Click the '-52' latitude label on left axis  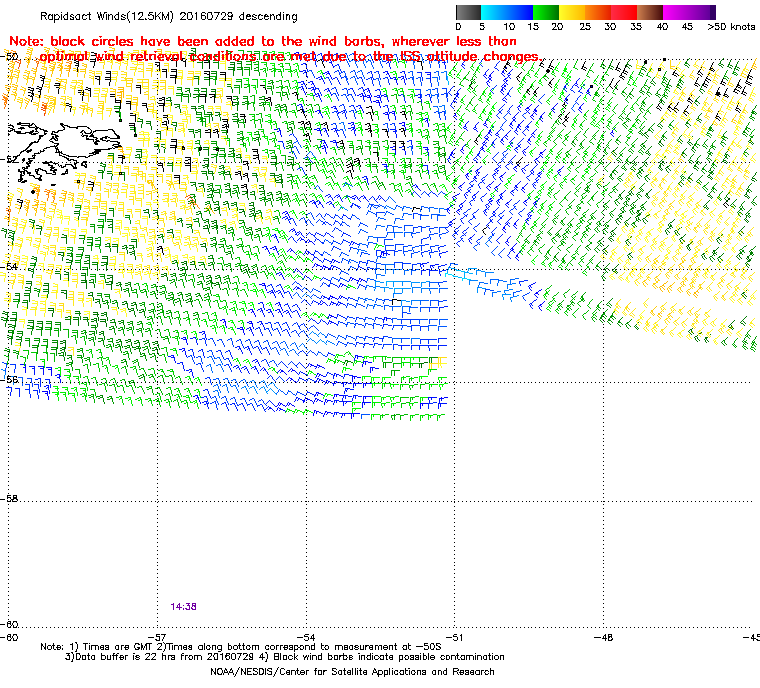point(11,159)
